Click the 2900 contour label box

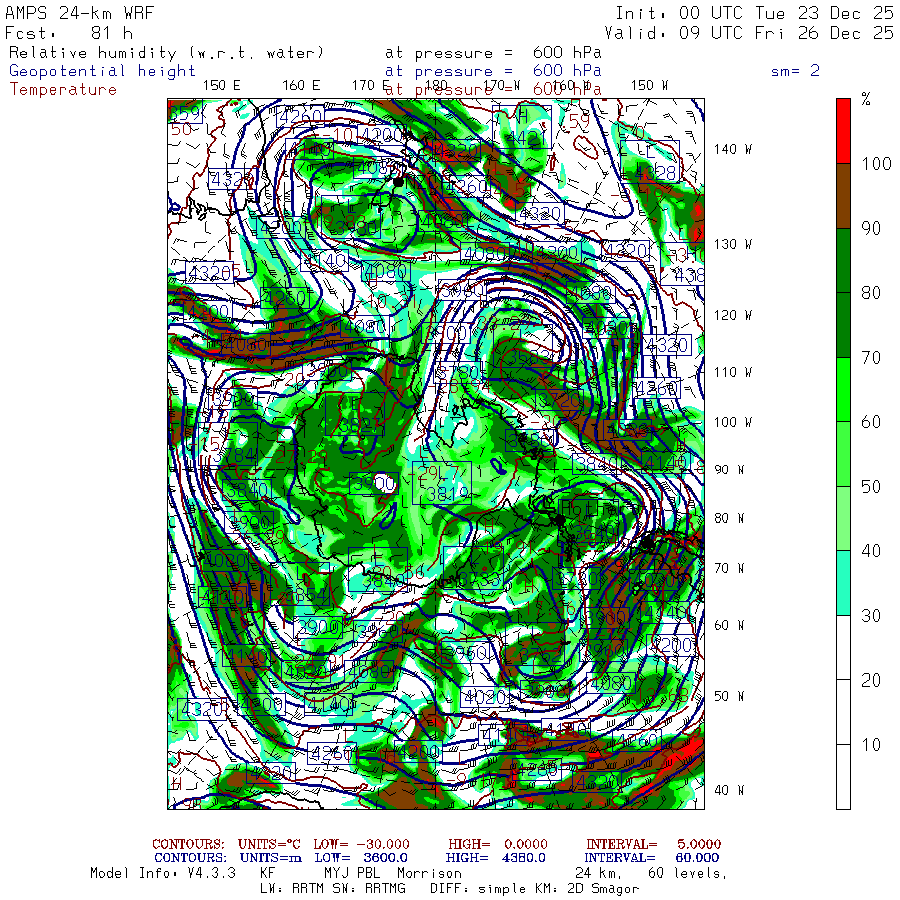320,628
